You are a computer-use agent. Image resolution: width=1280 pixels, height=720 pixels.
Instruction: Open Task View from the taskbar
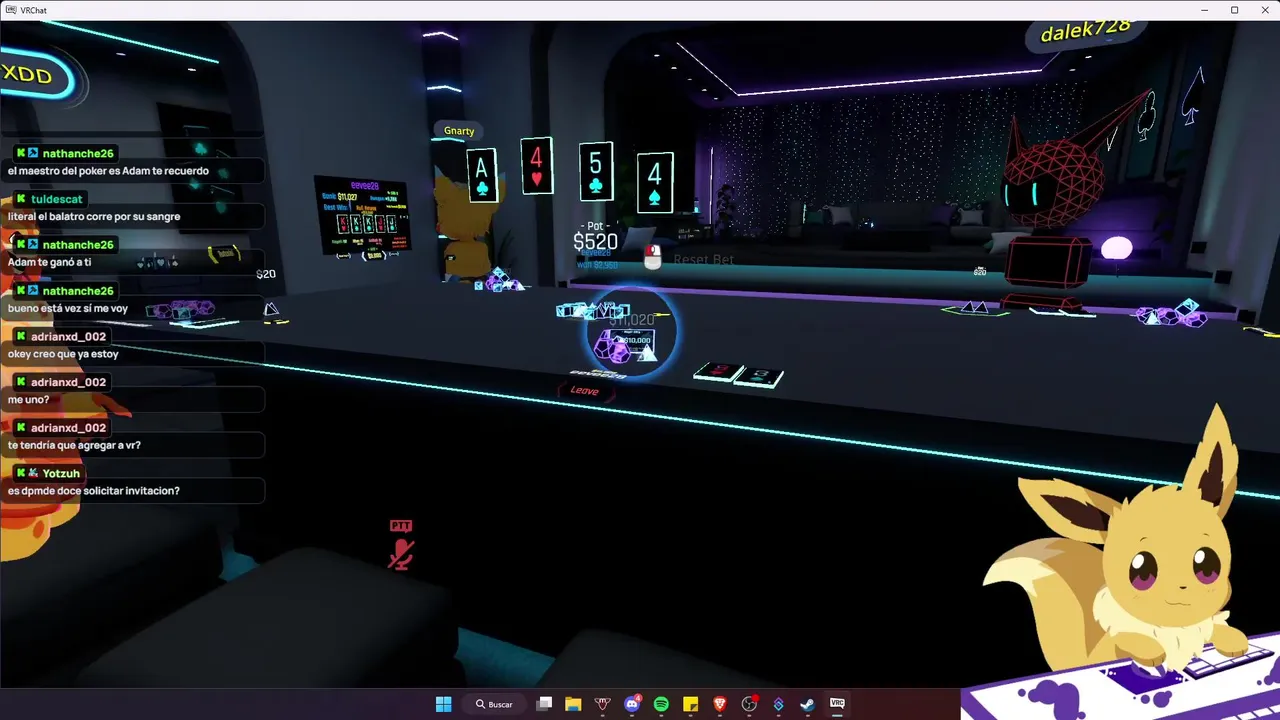544,704
